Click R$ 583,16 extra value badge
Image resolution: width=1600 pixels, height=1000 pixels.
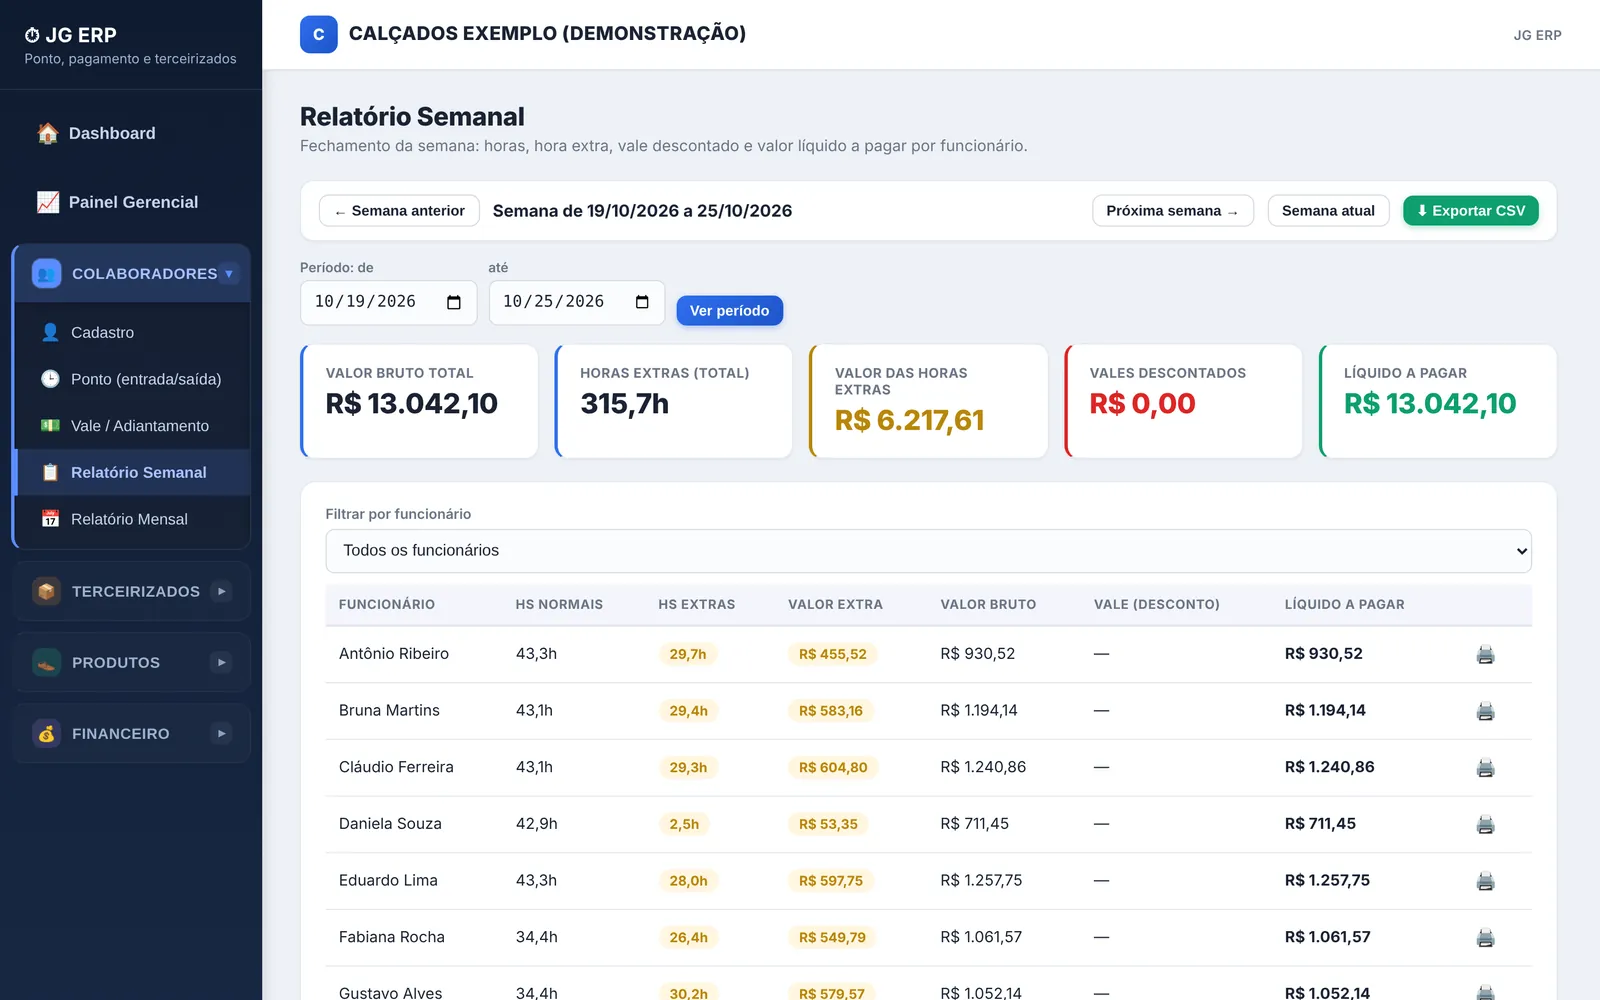tap(831, 711)
